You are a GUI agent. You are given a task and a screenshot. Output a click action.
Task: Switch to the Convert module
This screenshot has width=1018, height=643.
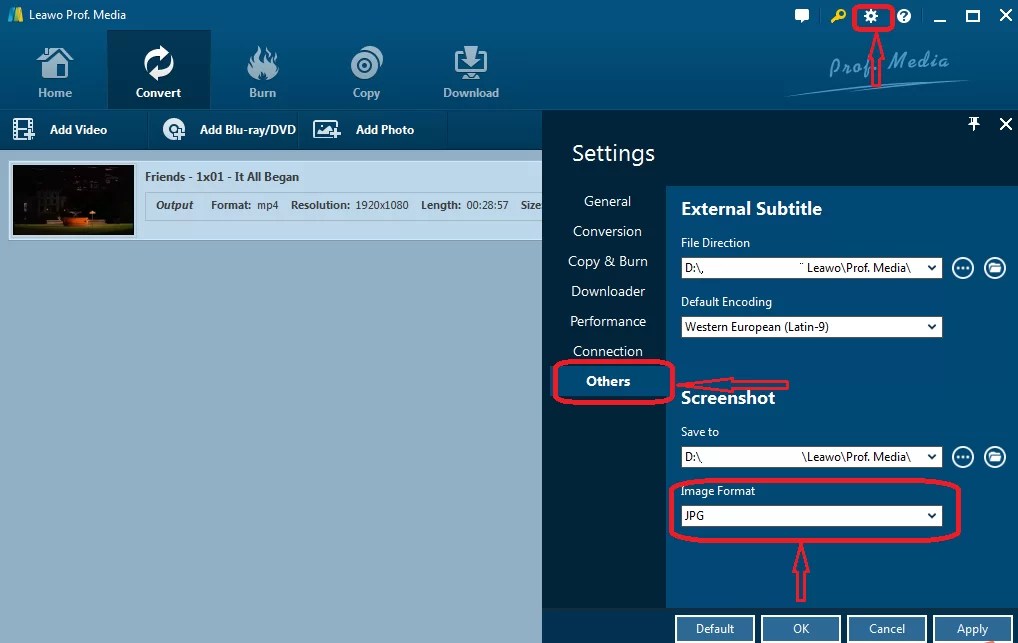[158, 69]
